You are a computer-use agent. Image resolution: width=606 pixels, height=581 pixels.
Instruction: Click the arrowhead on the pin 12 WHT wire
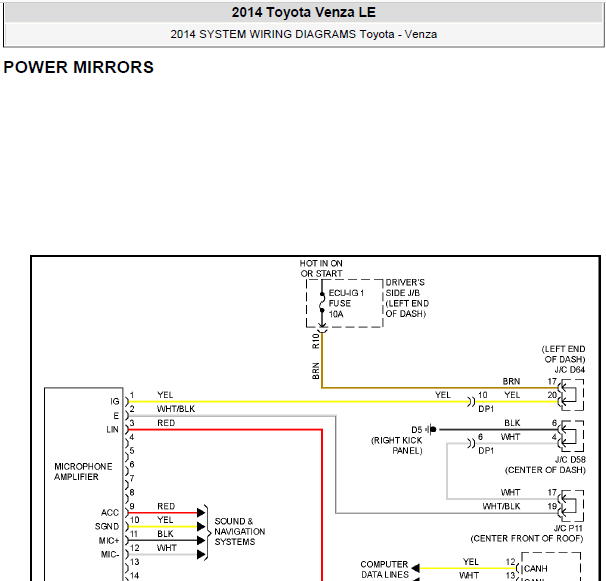pyautogui.click(x=201, y=554)
